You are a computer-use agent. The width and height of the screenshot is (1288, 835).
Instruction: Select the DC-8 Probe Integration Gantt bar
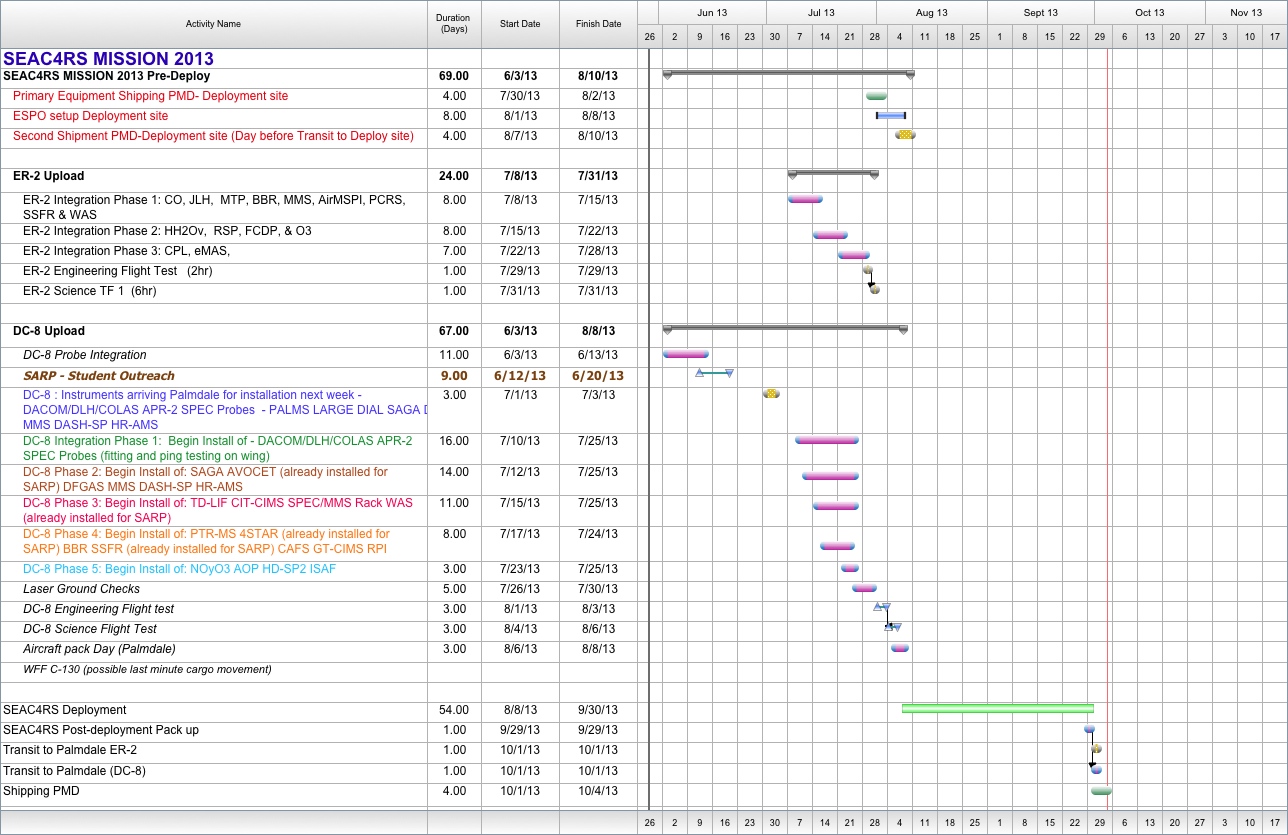(x=685, y=354)
